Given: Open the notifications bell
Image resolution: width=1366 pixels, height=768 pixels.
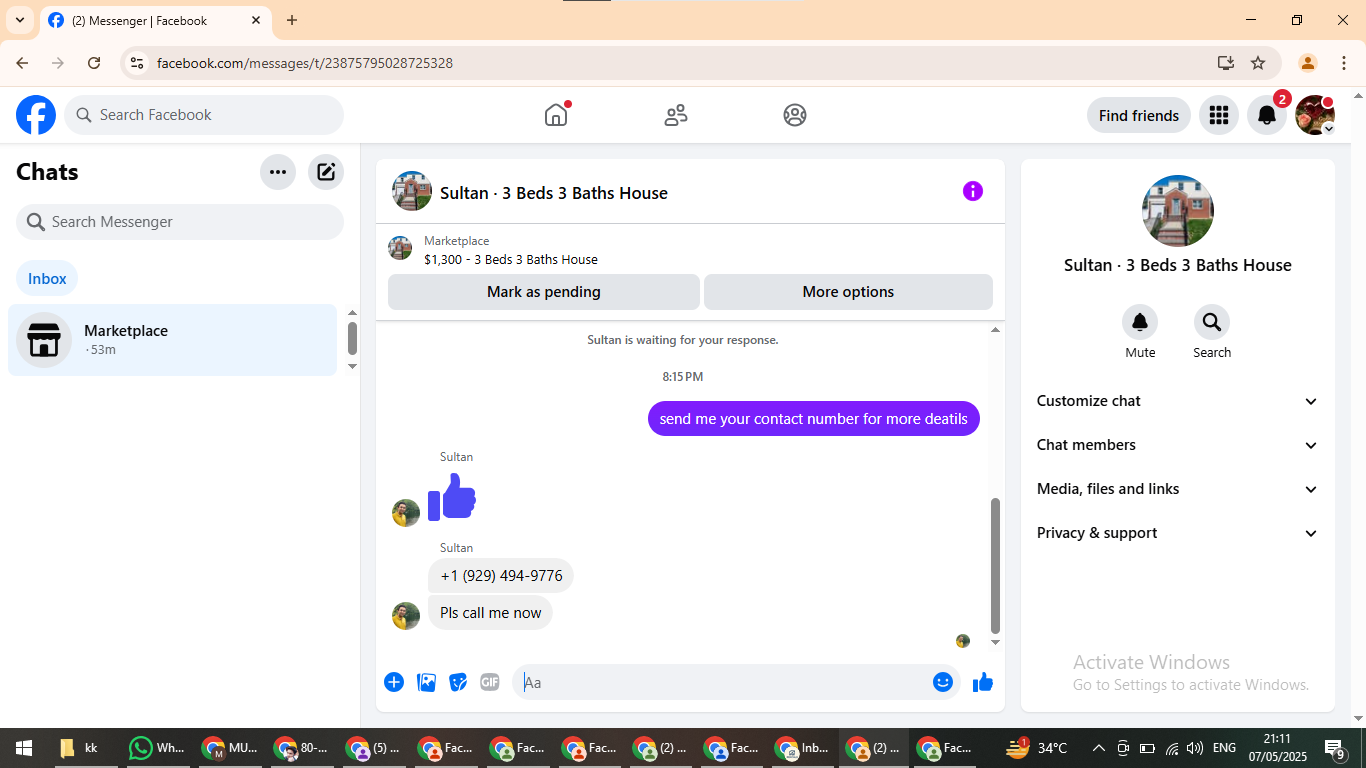Looking at the screenshot, I should click(x=1267, y=115).
